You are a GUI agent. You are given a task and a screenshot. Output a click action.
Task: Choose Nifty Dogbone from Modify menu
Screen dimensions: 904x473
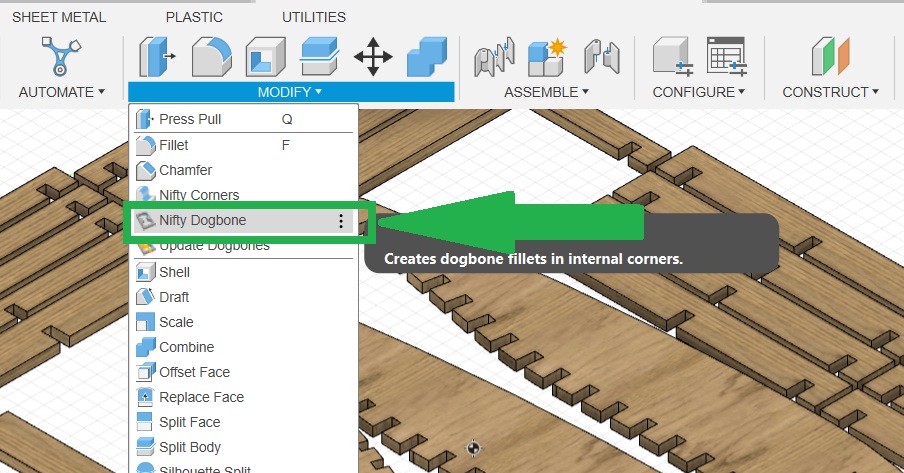(x=202, y=221)
